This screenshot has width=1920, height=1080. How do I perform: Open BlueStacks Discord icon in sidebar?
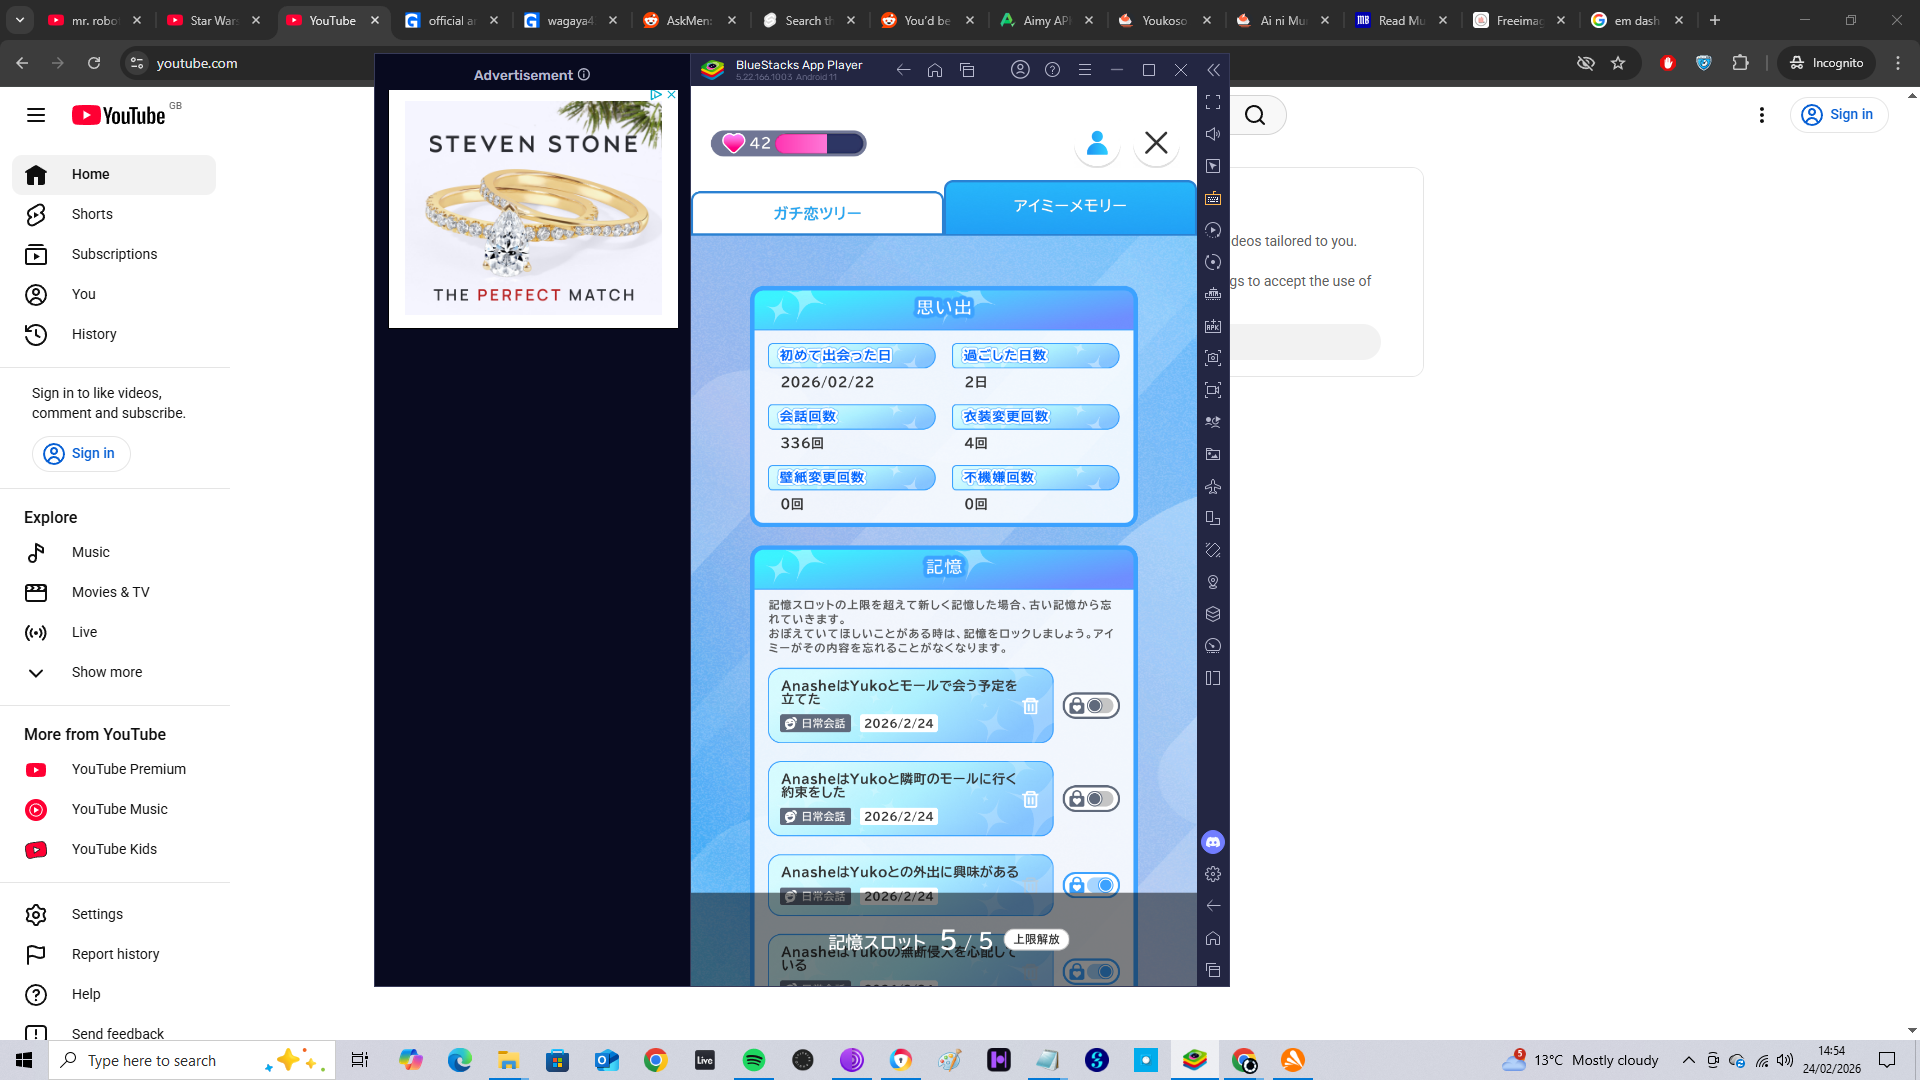point(1213,842)
